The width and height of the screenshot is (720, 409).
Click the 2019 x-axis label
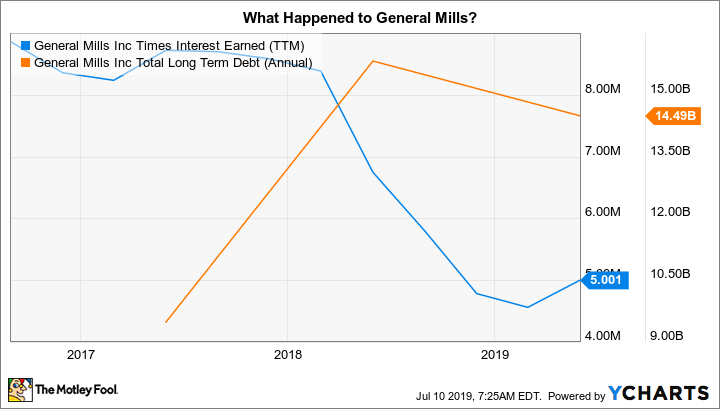(495, 355)
